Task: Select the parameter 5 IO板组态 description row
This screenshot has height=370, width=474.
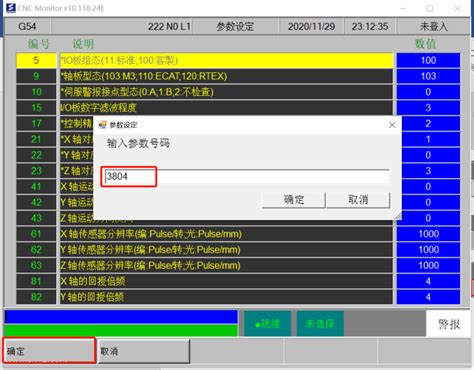Action: click(x=226, y=60)
